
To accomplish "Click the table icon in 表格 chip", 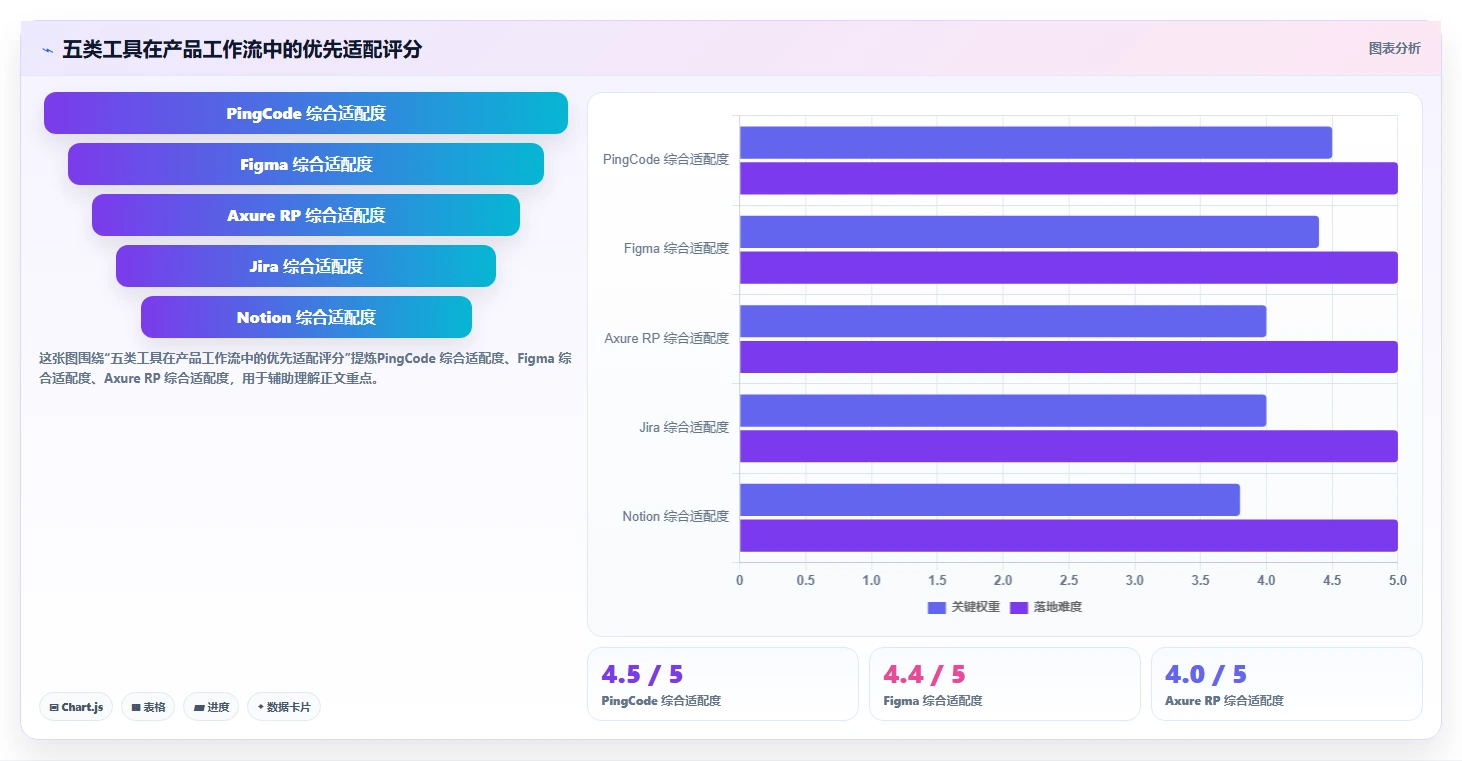I will (x=136, y=707).
